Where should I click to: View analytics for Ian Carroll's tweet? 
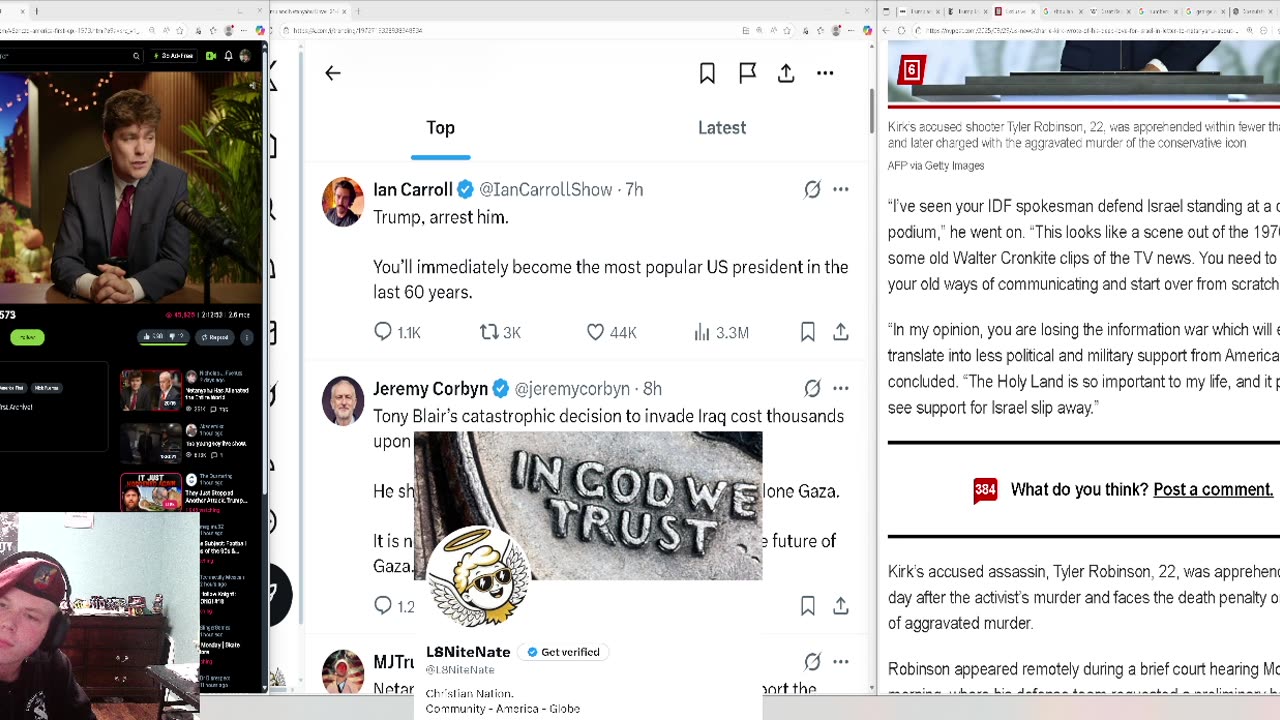click(702, 332)
